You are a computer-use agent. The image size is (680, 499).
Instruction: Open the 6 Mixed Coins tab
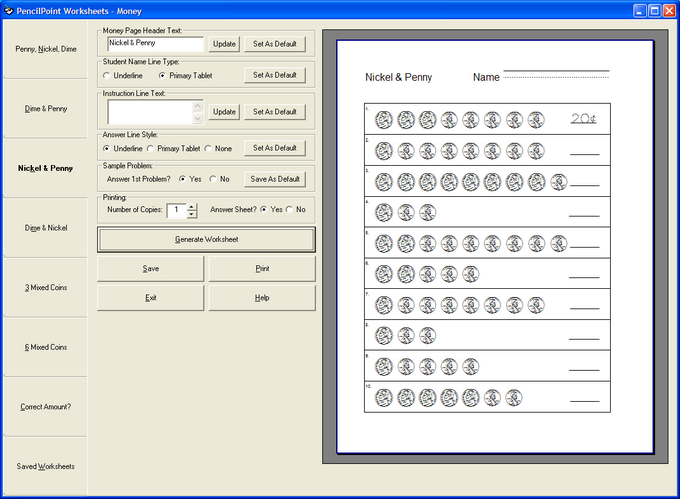coord(44,347)
